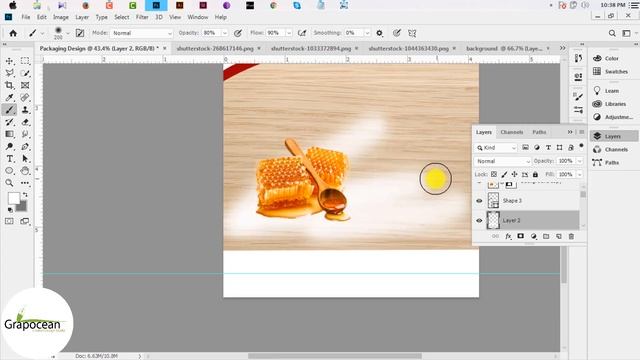Open layer Fill dropdown arrow
This screenshot has height=360, width=640.
pyautogui.click(x=580, y=174)
